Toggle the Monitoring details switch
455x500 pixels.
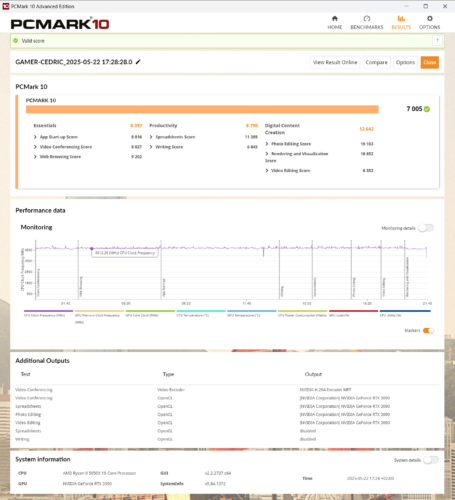[x=426, y=228]
